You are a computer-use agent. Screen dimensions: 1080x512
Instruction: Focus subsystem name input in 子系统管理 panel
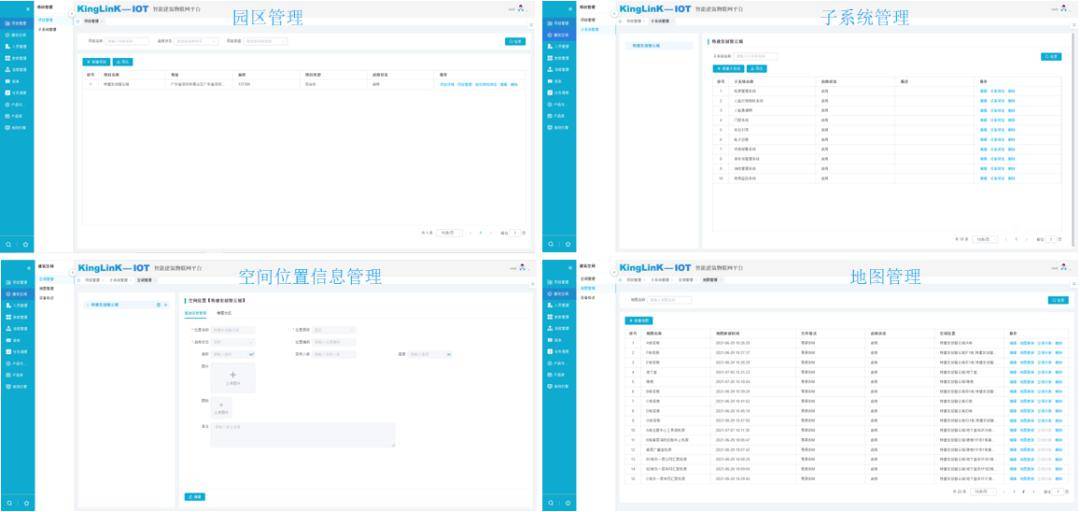(756, 57)
